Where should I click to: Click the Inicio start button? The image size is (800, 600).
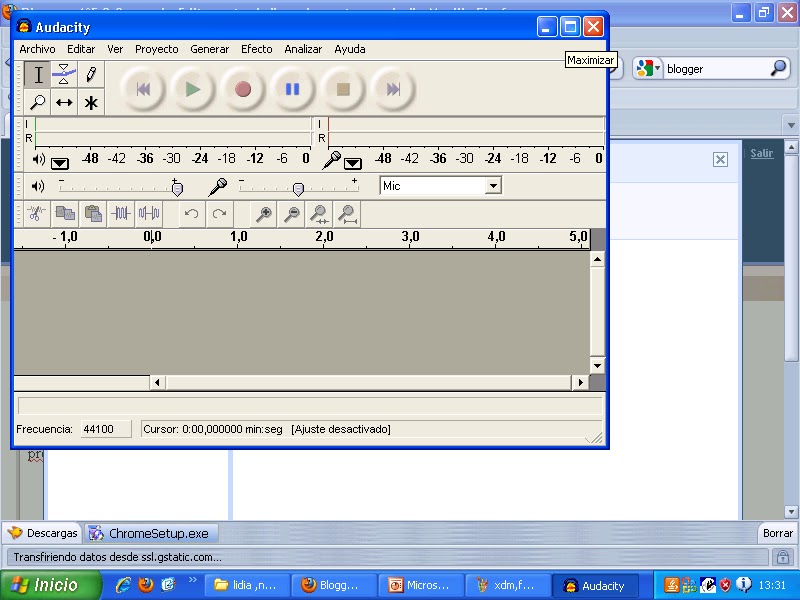coord(51,585)
